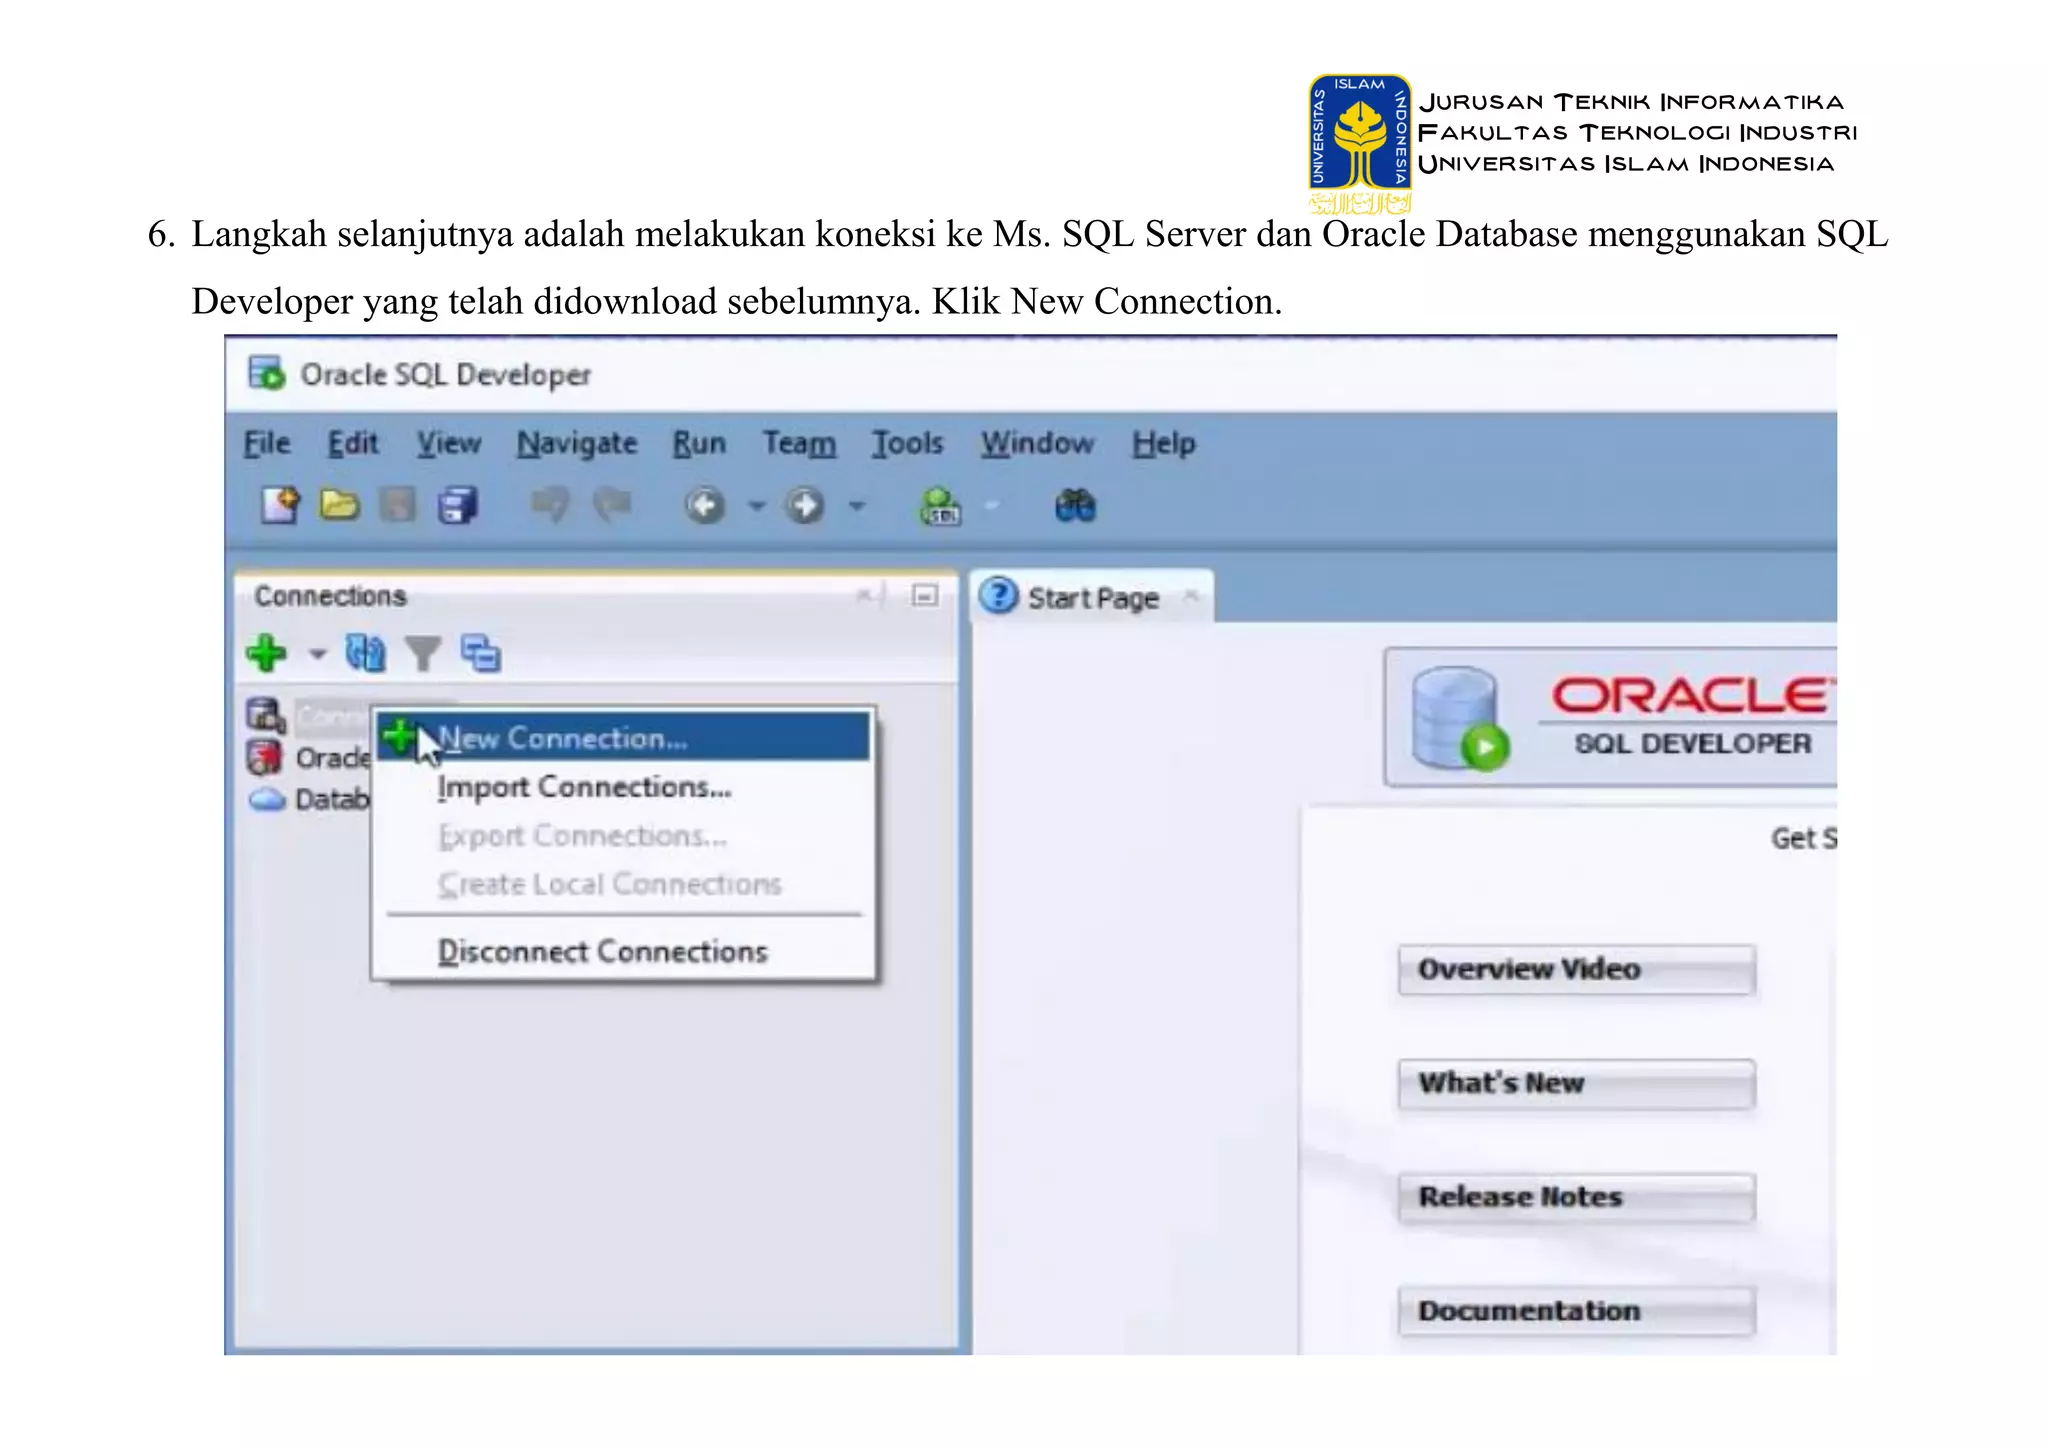Open the File menu
2048x1448 pixels.
[267, 442]
